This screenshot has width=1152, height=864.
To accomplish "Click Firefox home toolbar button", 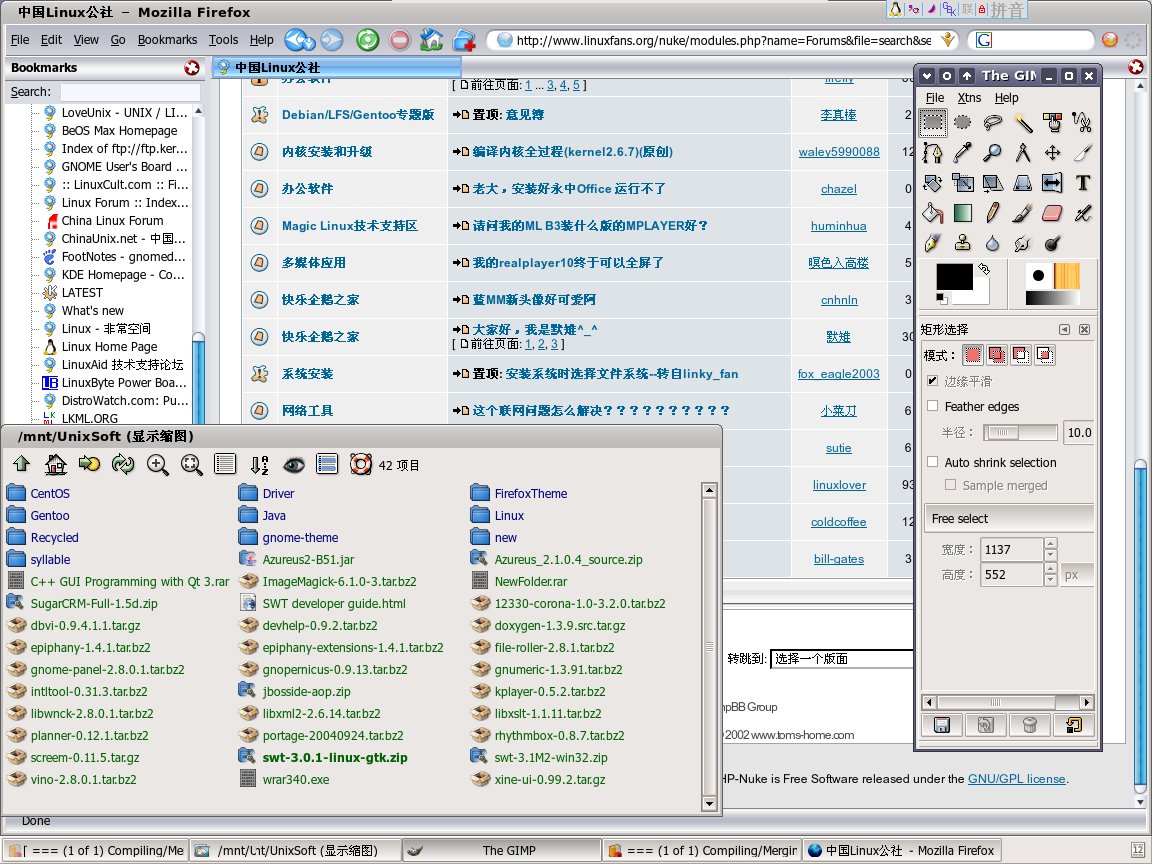I will click(431, 40).
